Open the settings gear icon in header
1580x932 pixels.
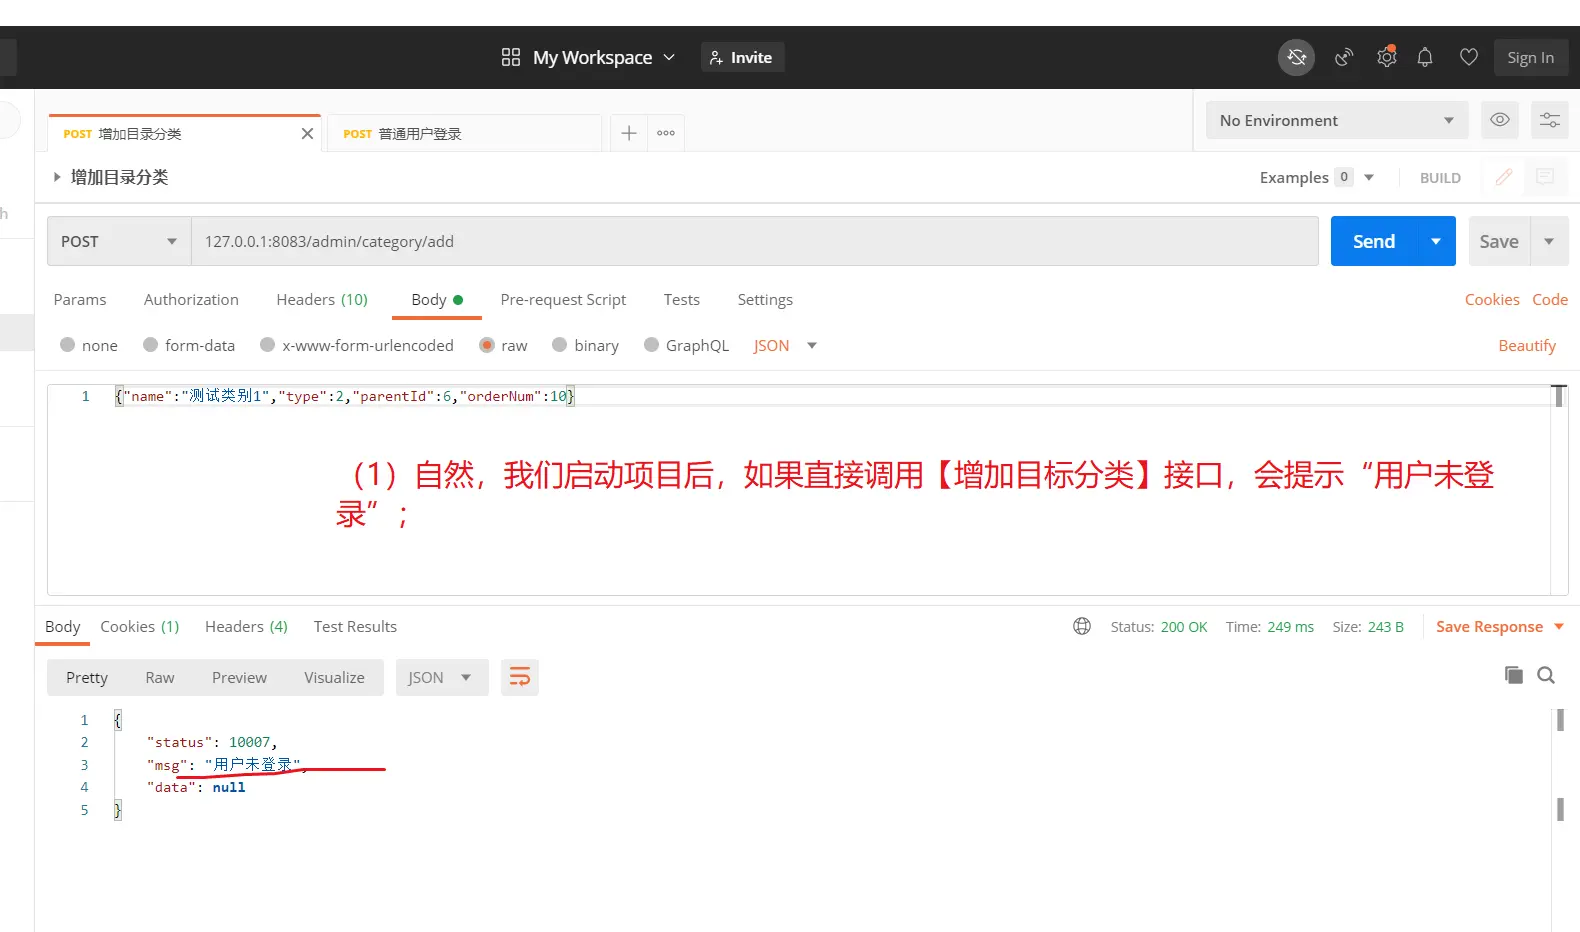[1386, 58]
